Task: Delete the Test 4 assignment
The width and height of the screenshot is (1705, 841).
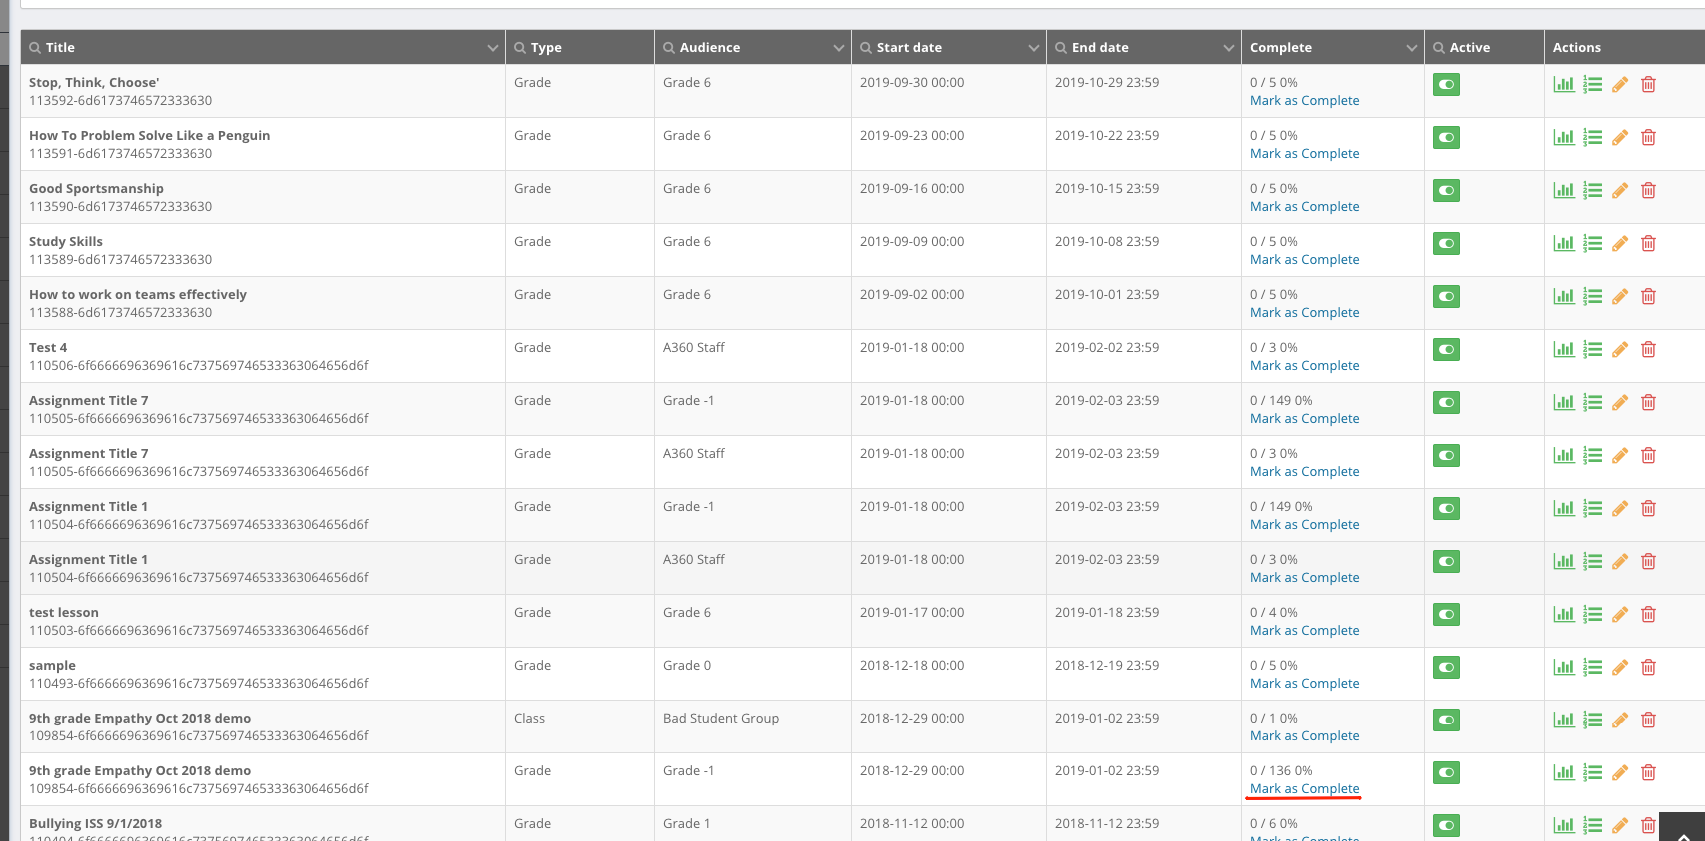Action: click(1648, 350)
